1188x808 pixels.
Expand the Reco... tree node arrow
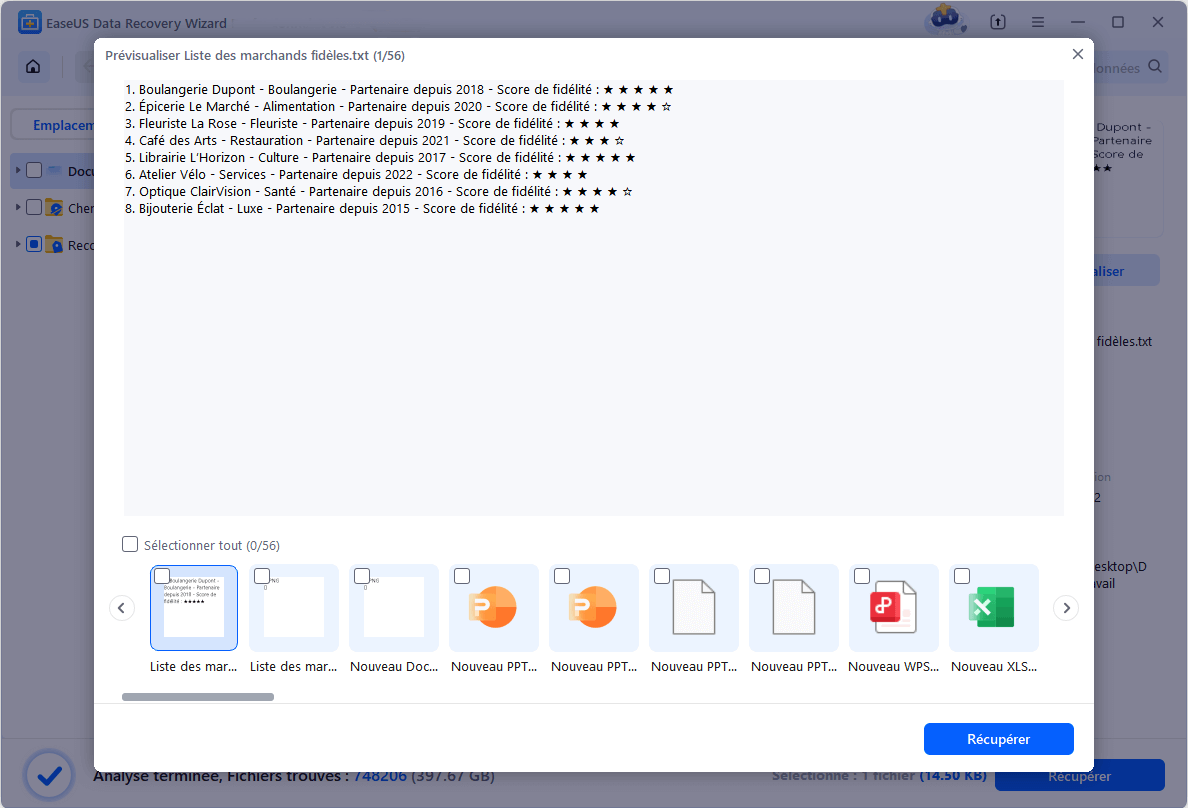point(17,245)
